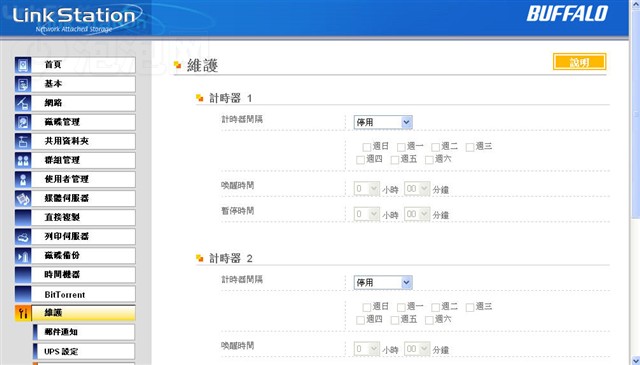Click the 維護 wrench icon in sidebar
Image resolution: width=640 pixels, height=365 pixels.
click(23, 313)
